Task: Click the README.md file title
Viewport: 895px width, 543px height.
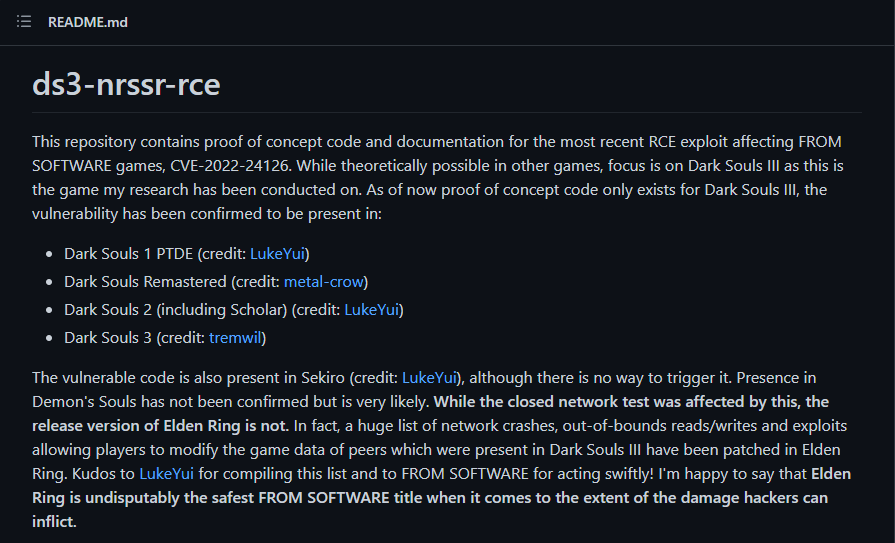Action: [88, 22]
